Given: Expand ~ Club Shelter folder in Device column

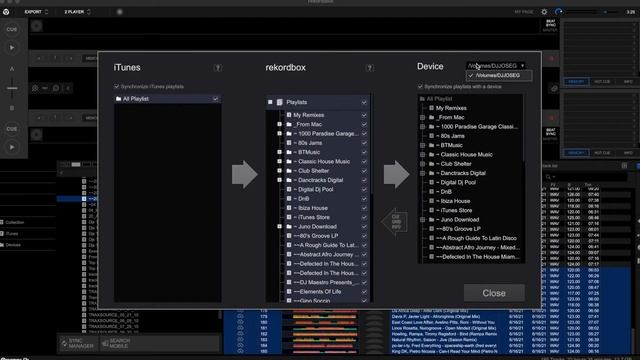Looking at the screenshot, I should (422, 164).
